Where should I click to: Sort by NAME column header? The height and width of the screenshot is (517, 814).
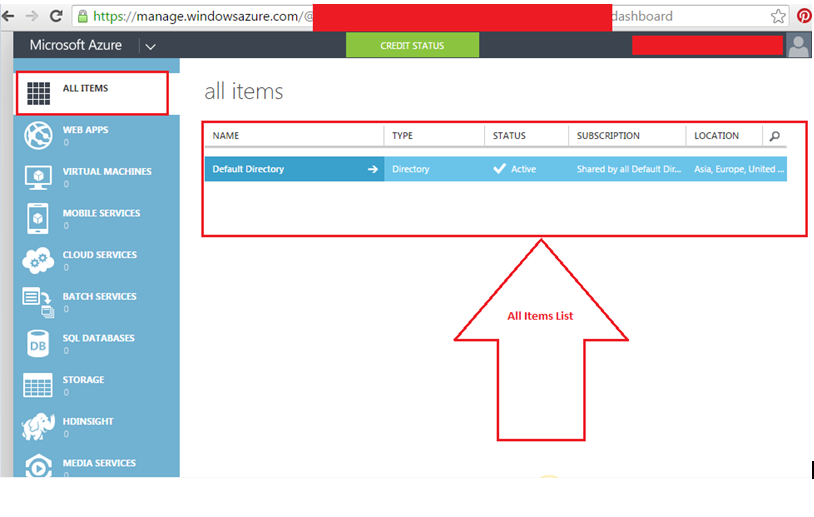[x=226, y=135]
